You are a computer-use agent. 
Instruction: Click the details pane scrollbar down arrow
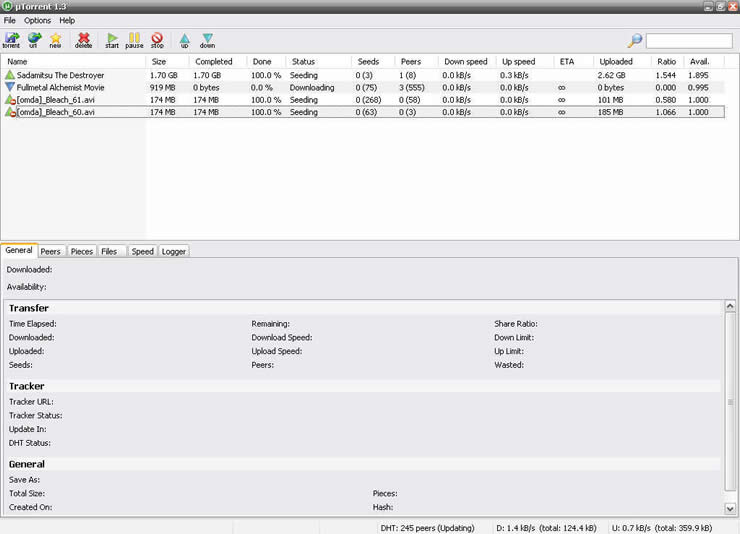click(730, 509)
